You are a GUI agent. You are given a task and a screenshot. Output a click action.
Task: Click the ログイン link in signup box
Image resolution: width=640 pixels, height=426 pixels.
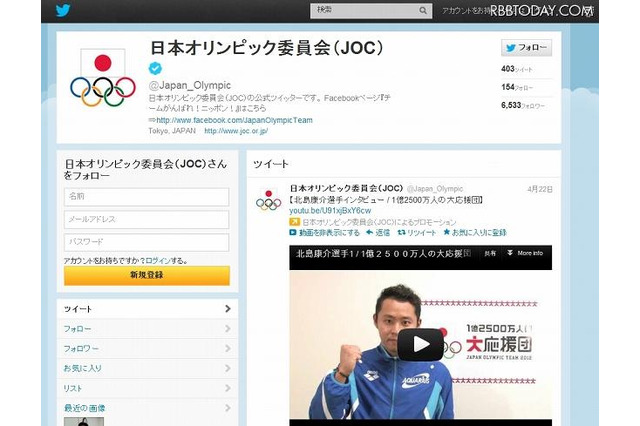pyautogui.click(x=157, y=260)
